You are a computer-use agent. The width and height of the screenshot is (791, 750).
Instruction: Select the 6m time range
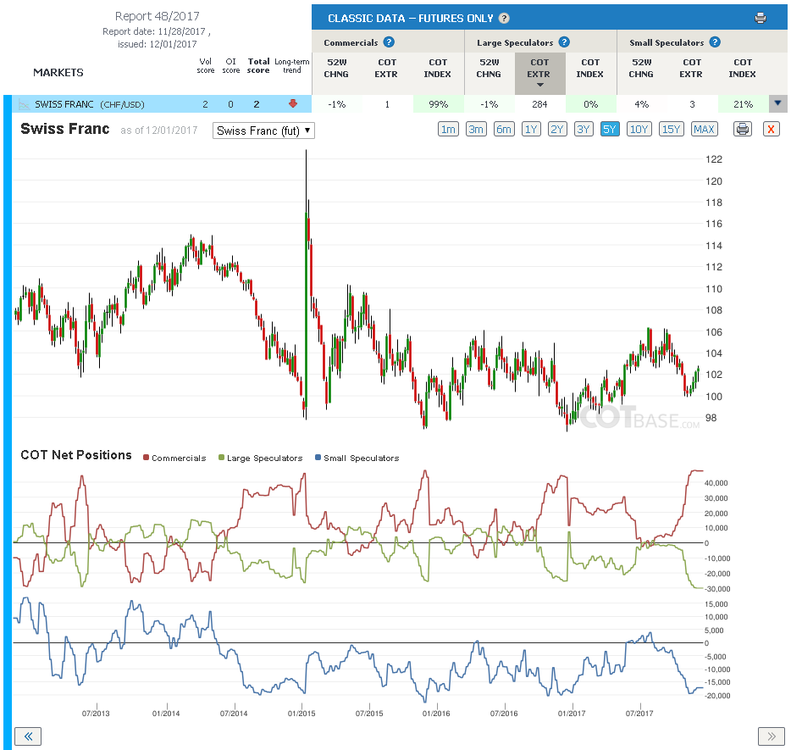(x=503, y=129)
